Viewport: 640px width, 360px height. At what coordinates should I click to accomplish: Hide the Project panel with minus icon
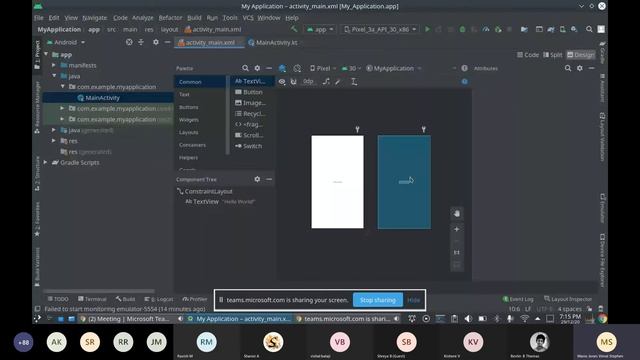click(x=167, y=42)
